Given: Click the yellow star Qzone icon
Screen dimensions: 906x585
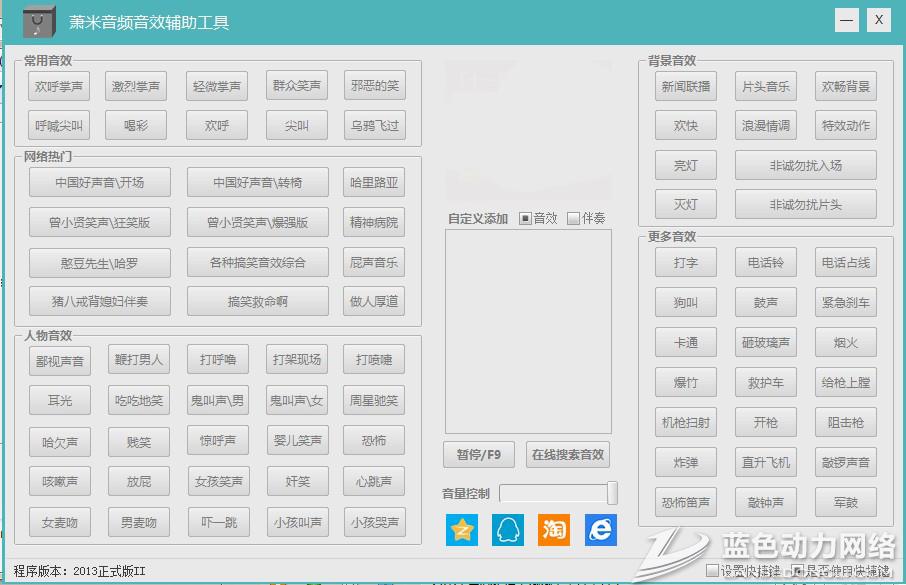Looking at the screenshot, I should (x=462, y=530).
